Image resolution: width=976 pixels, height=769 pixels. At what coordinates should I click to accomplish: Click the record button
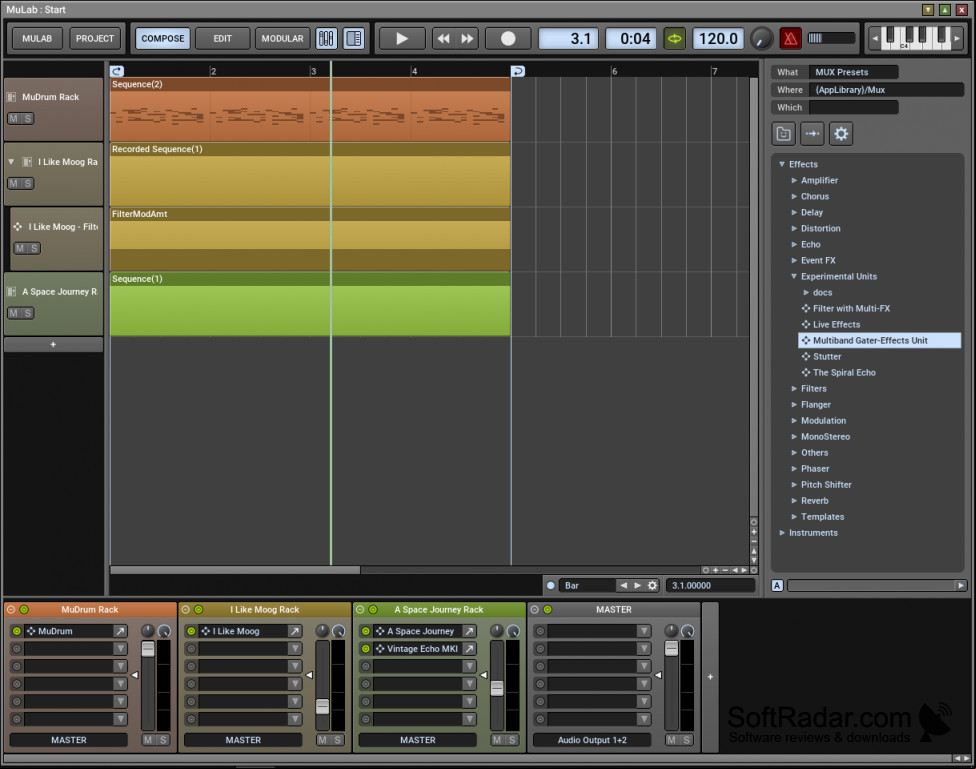click(508, 39)
